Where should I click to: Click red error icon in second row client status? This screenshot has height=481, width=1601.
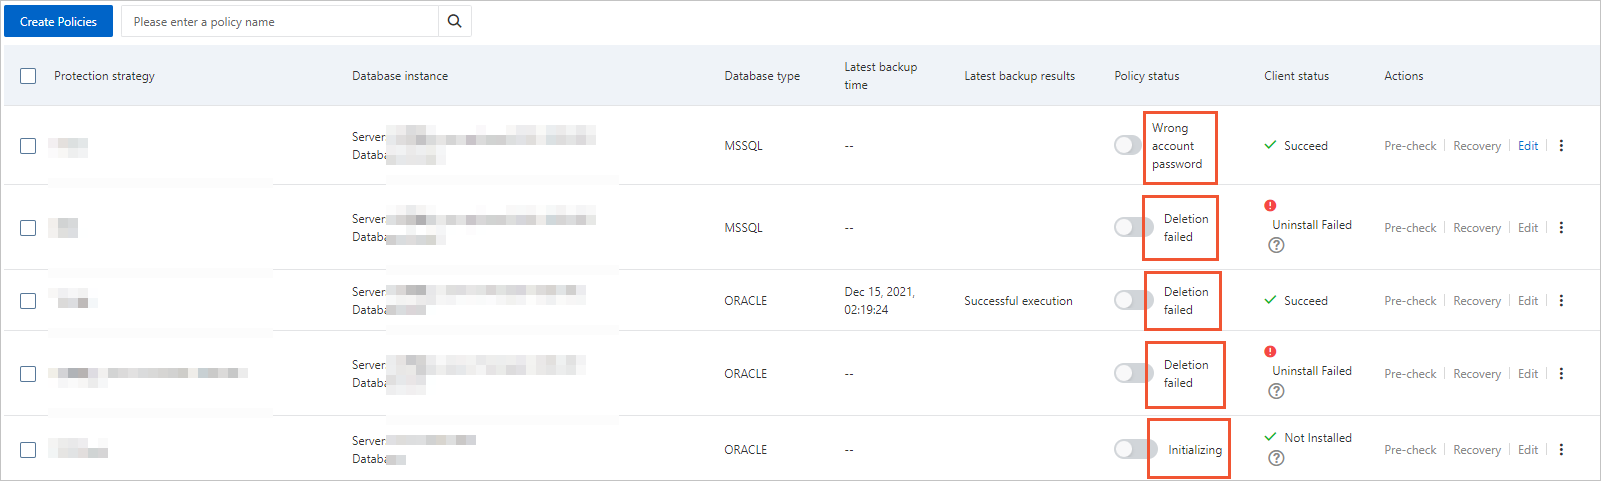(1270, 206)
